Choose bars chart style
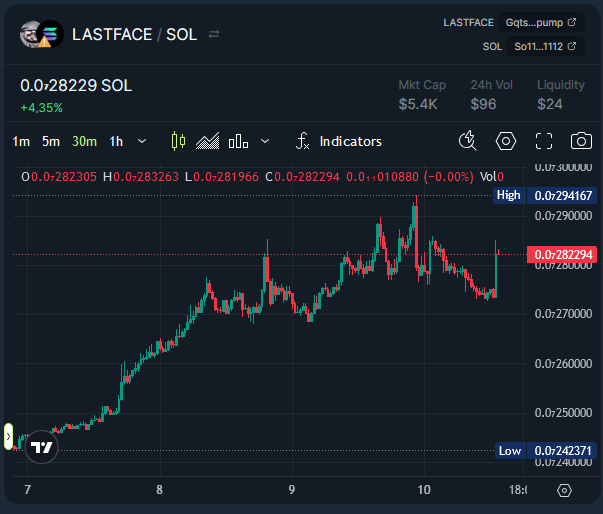Viewport: 603px width, 514px height. tap(238, 141)
